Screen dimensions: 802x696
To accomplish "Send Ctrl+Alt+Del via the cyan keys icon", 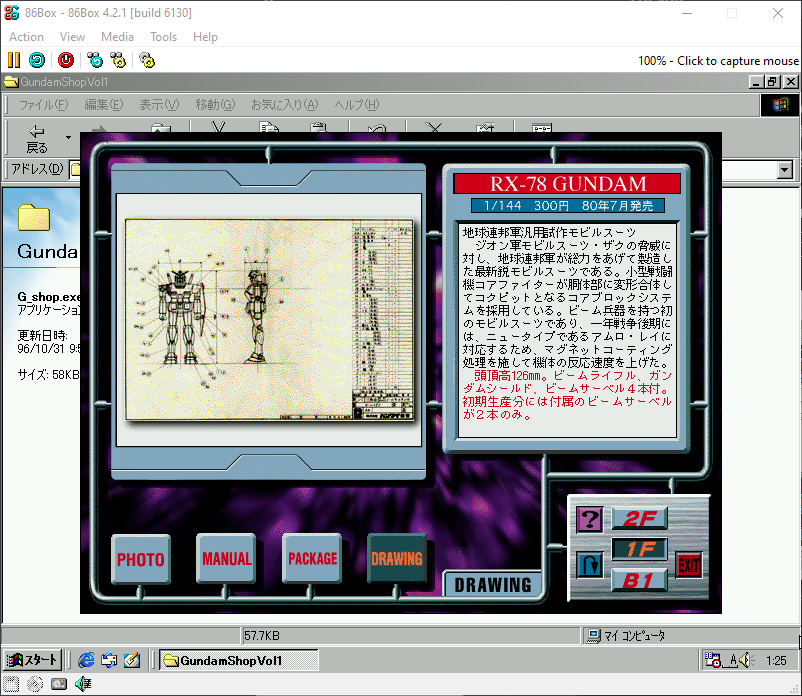I will click(x=95, y=60).
